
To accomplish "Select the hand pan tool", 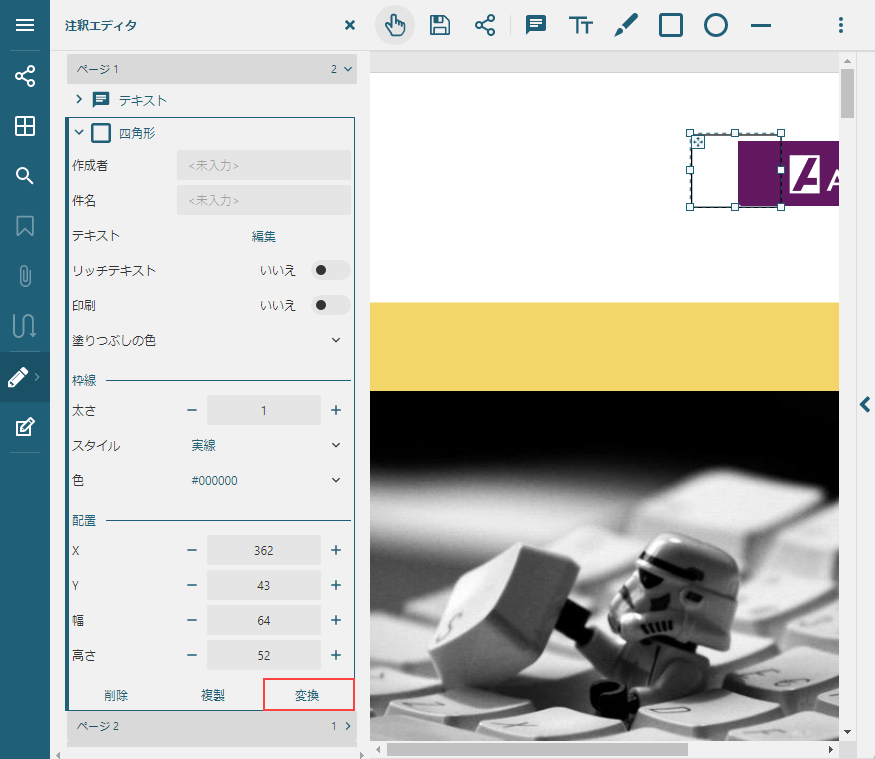I will pyautogui.click(x=395, y=25).
